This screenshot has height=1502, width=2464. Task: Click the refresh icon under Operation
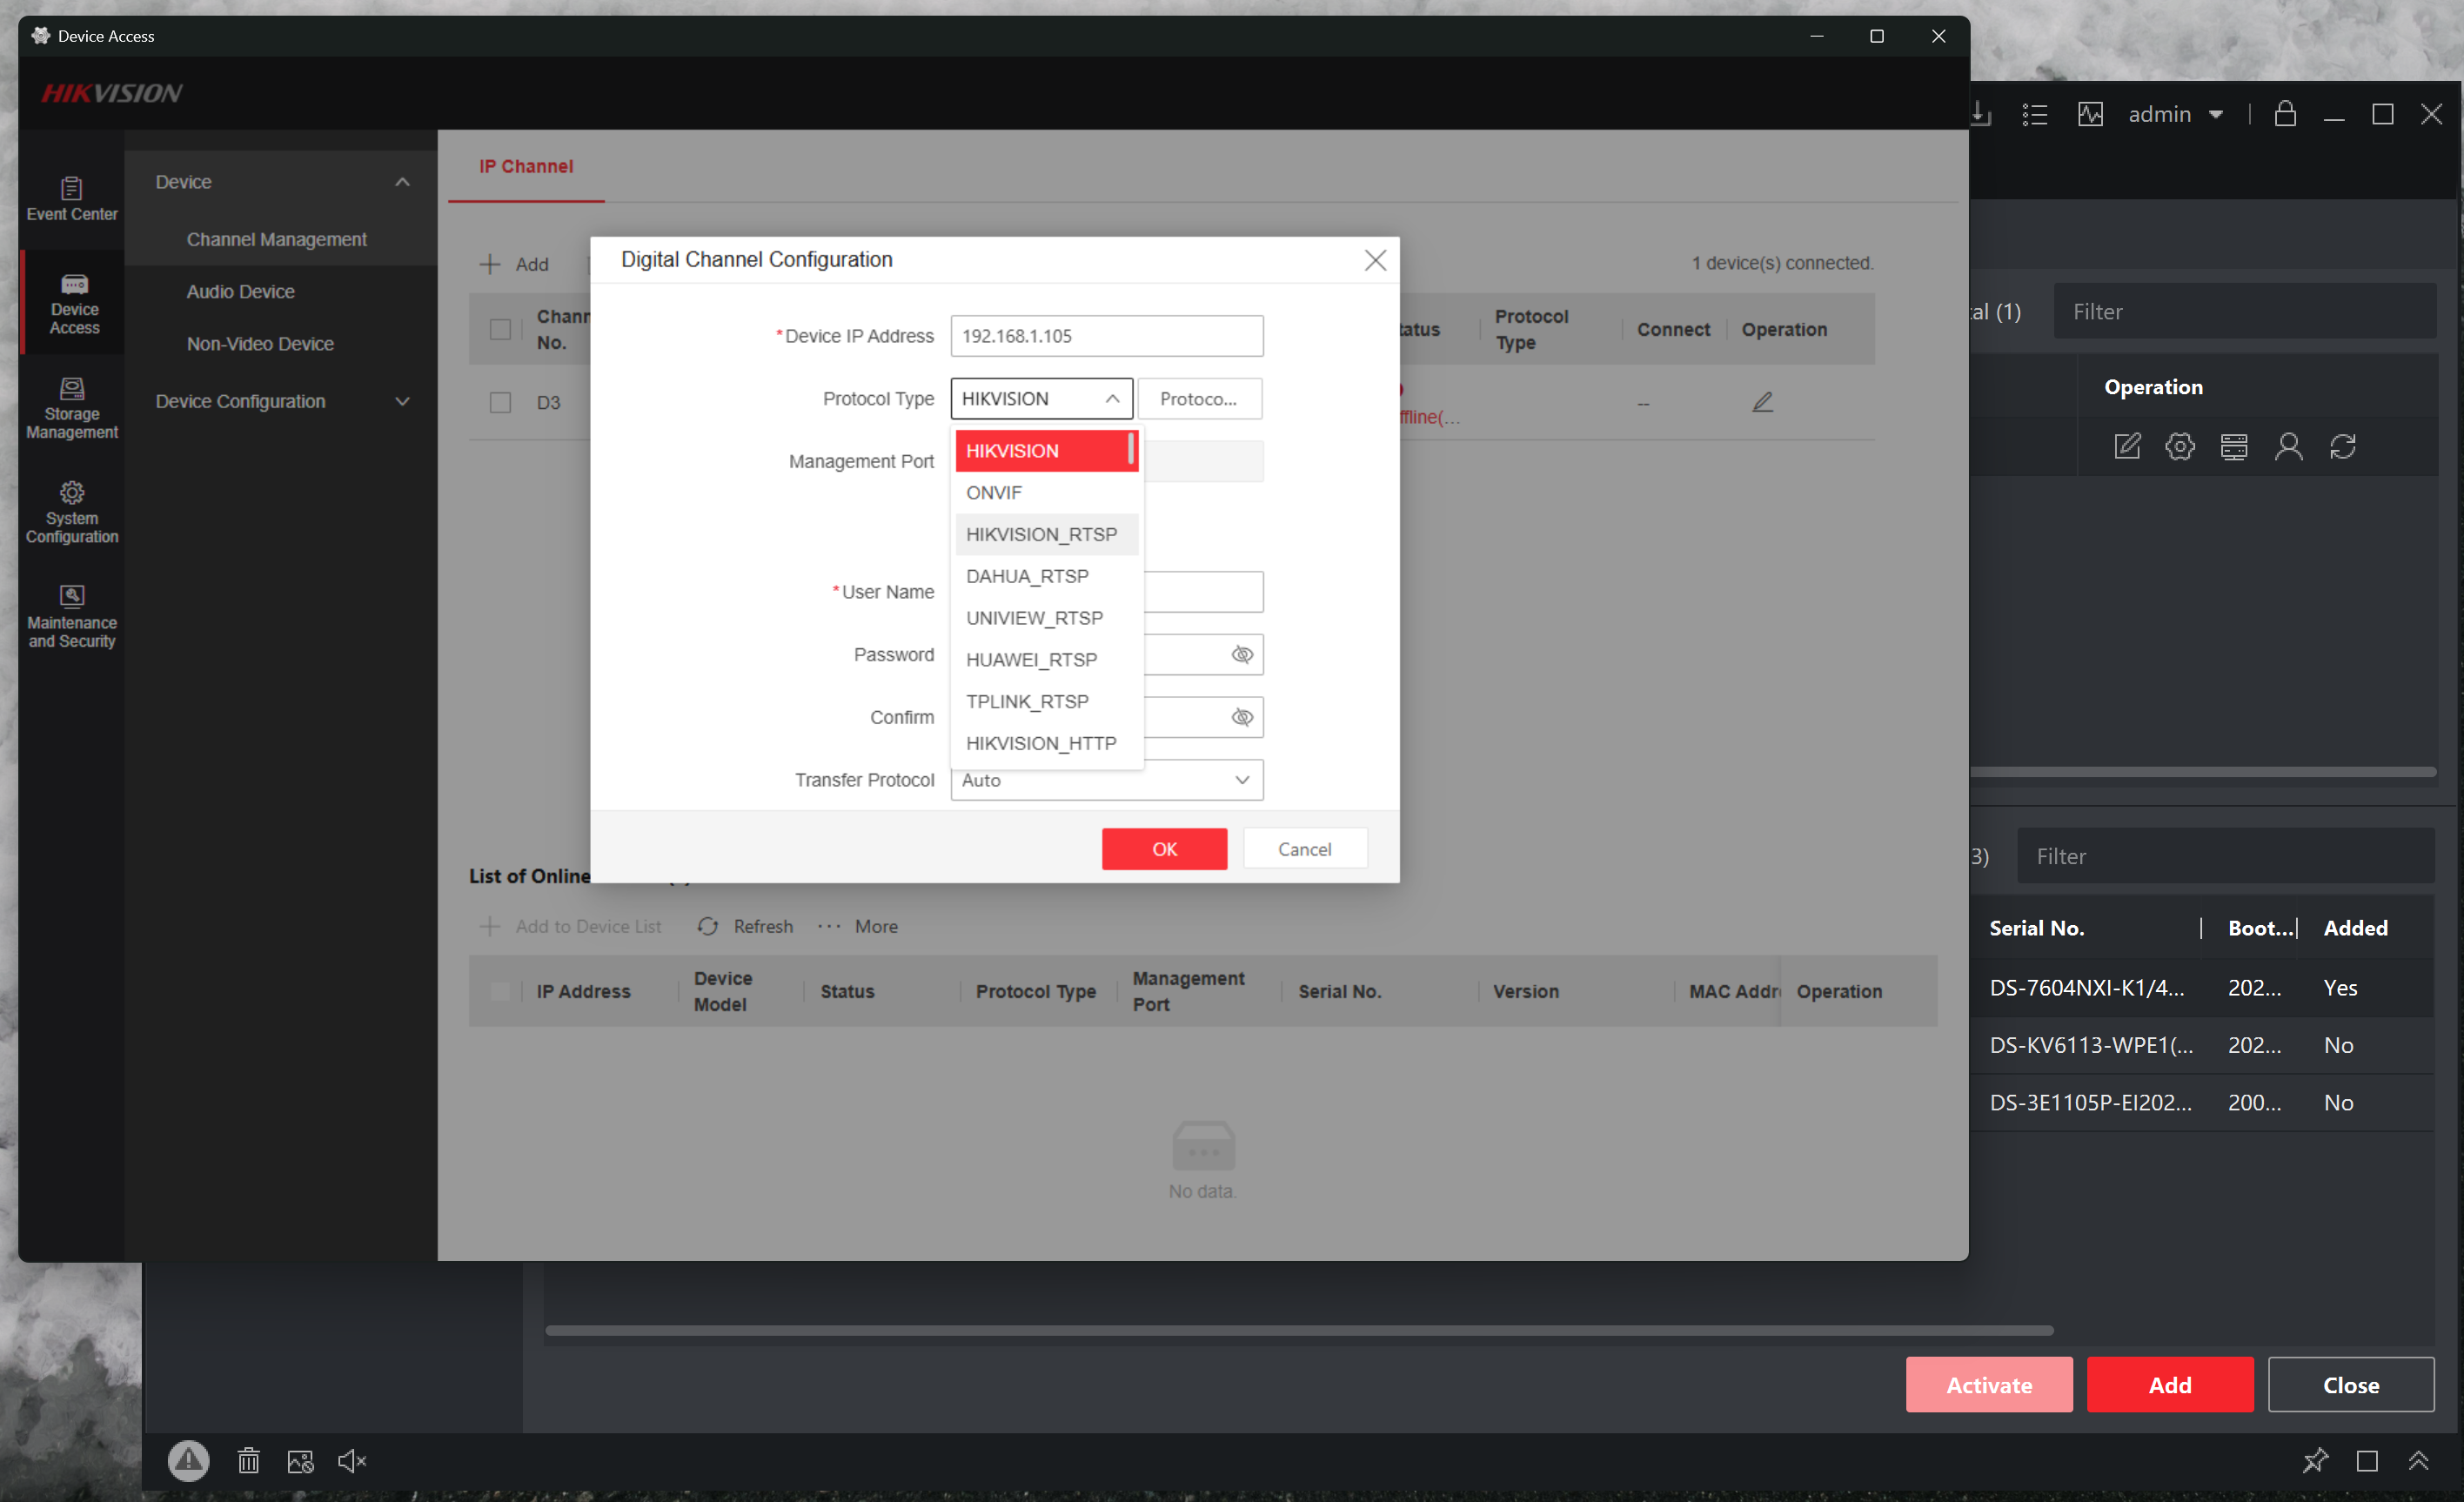click(2342, 446)
